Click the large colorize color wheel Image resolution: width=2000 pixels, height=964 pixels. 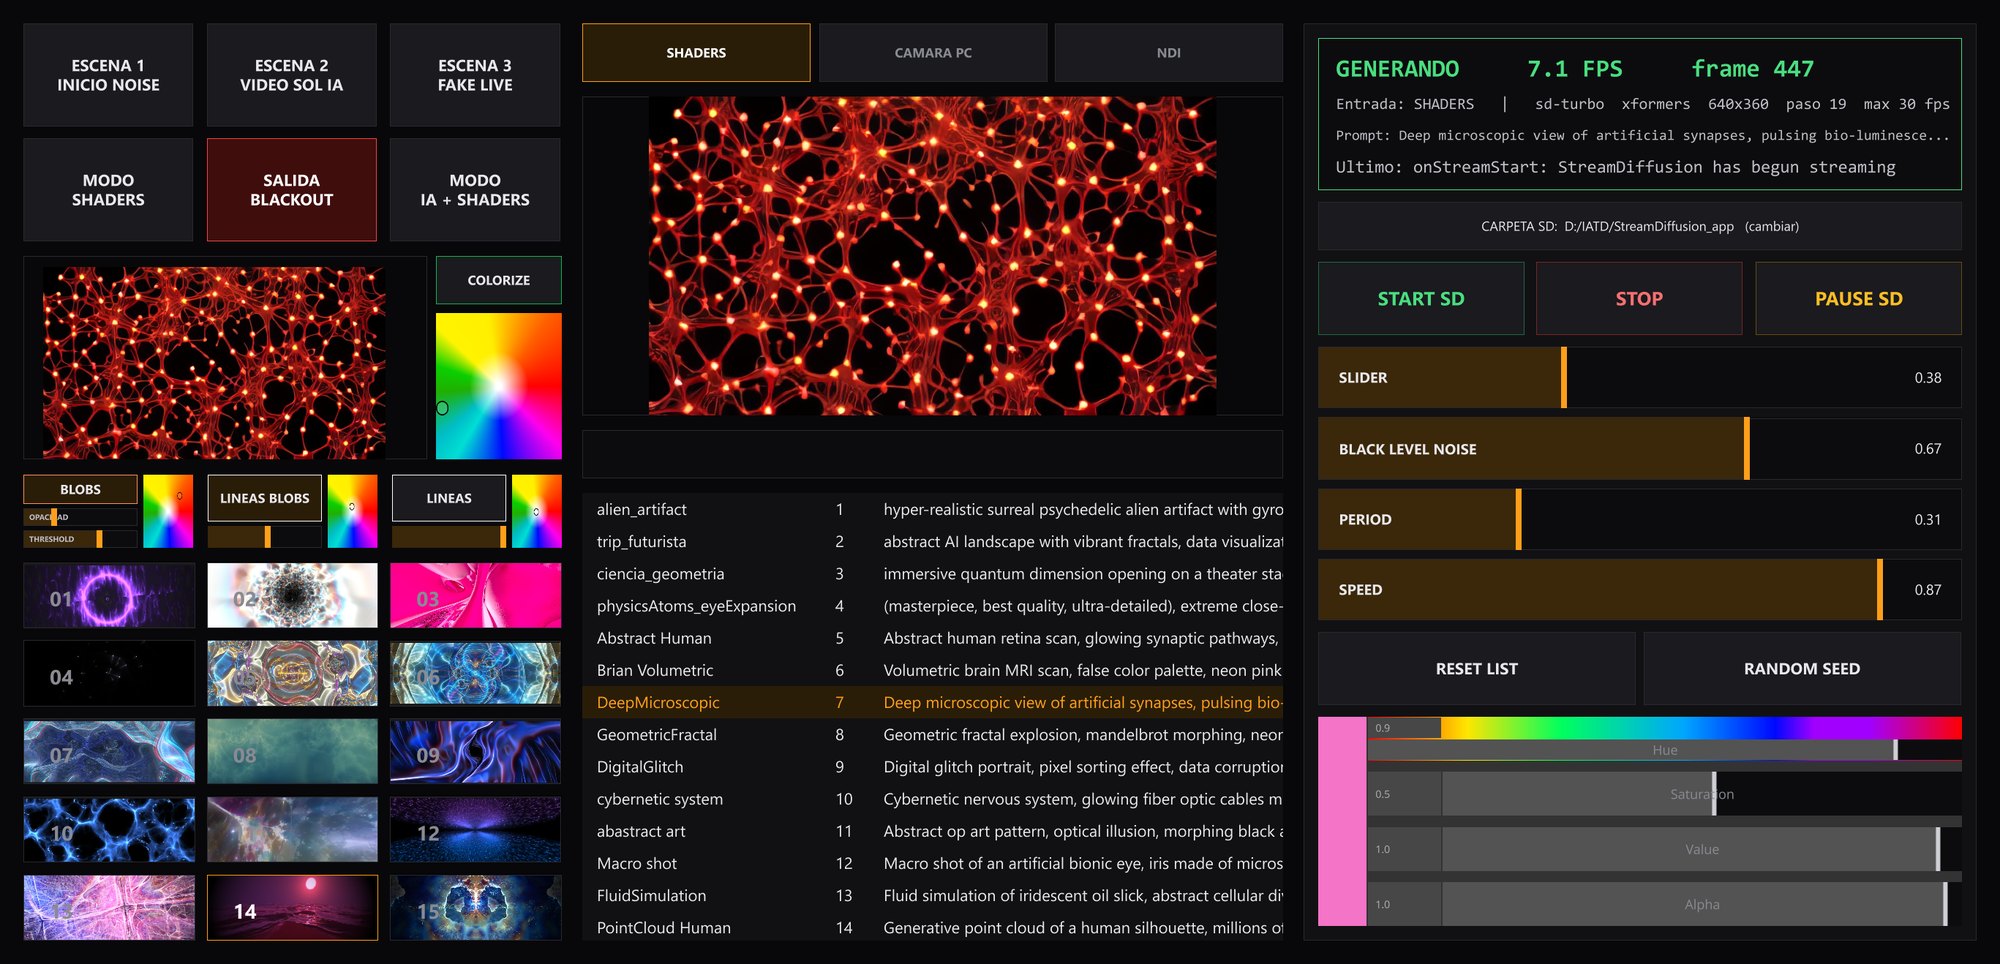498,386
